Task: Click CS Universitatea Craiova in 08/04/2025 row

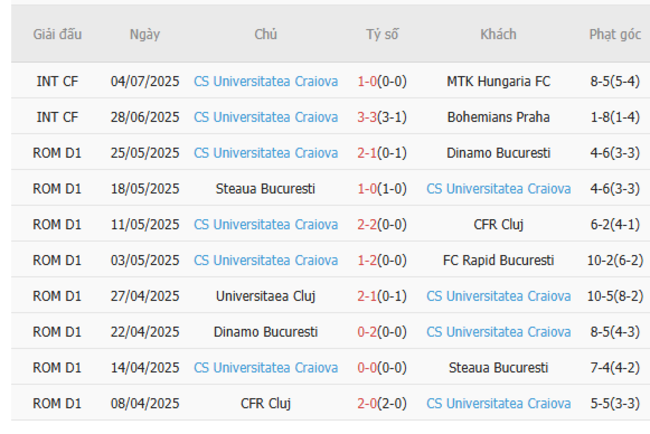Action: pyautogui.click(x=498, y=403)
